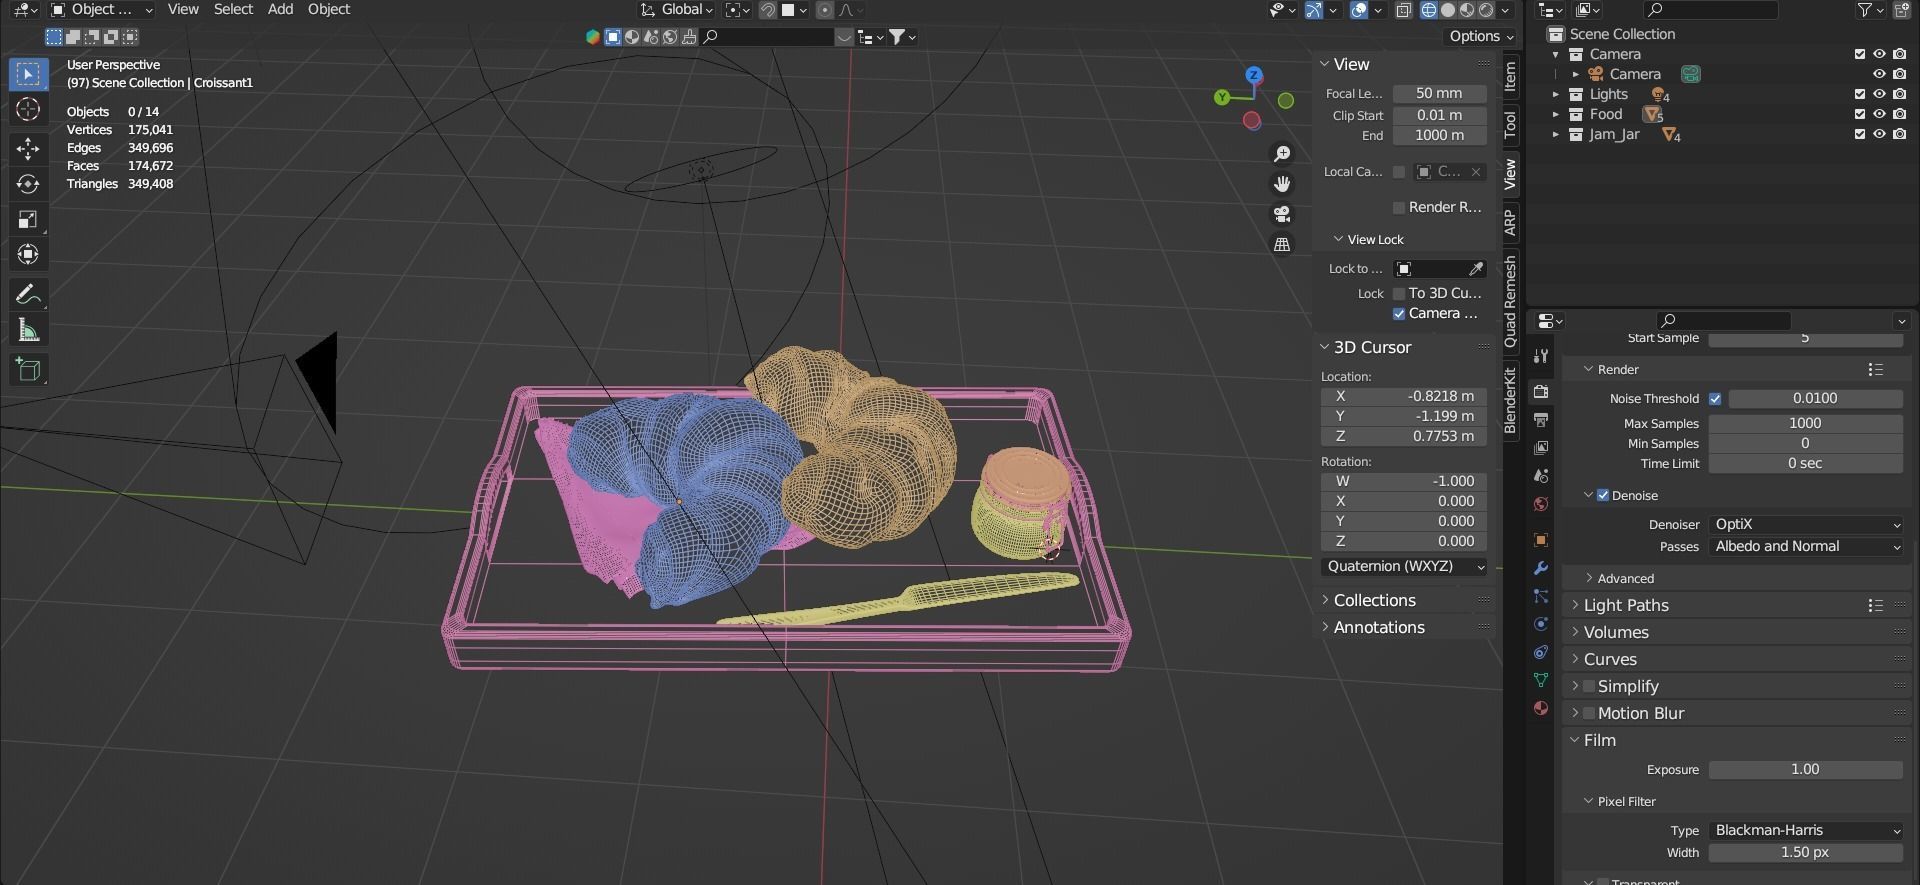Activate the 3D Cursor tool

[28, 110]
